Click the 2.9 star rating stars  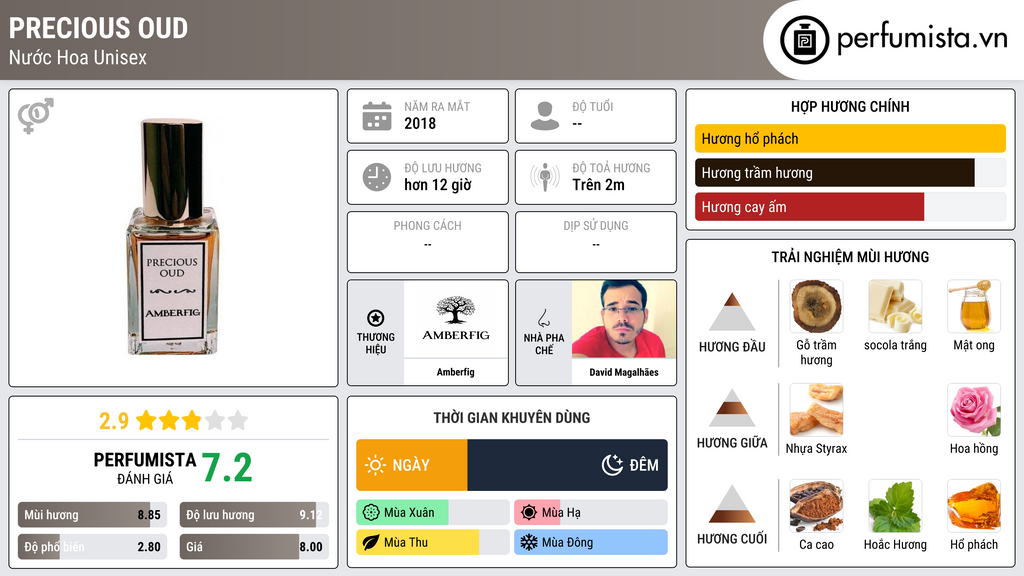pyautogui.click(x=192, y=420)
